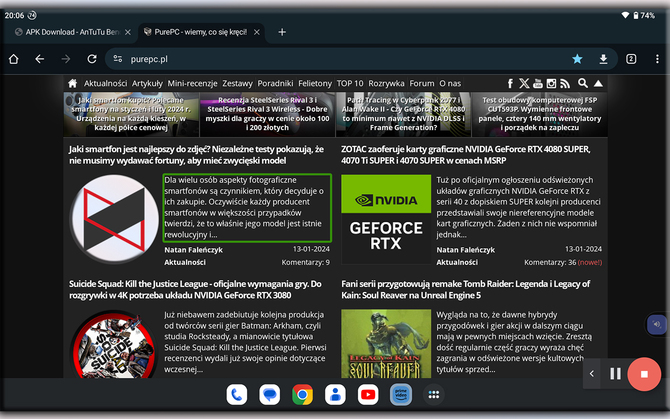670x419 pixels.
Task: Click the NVIDIA GeForce RTX thumbnail
Action: [386, 219]
